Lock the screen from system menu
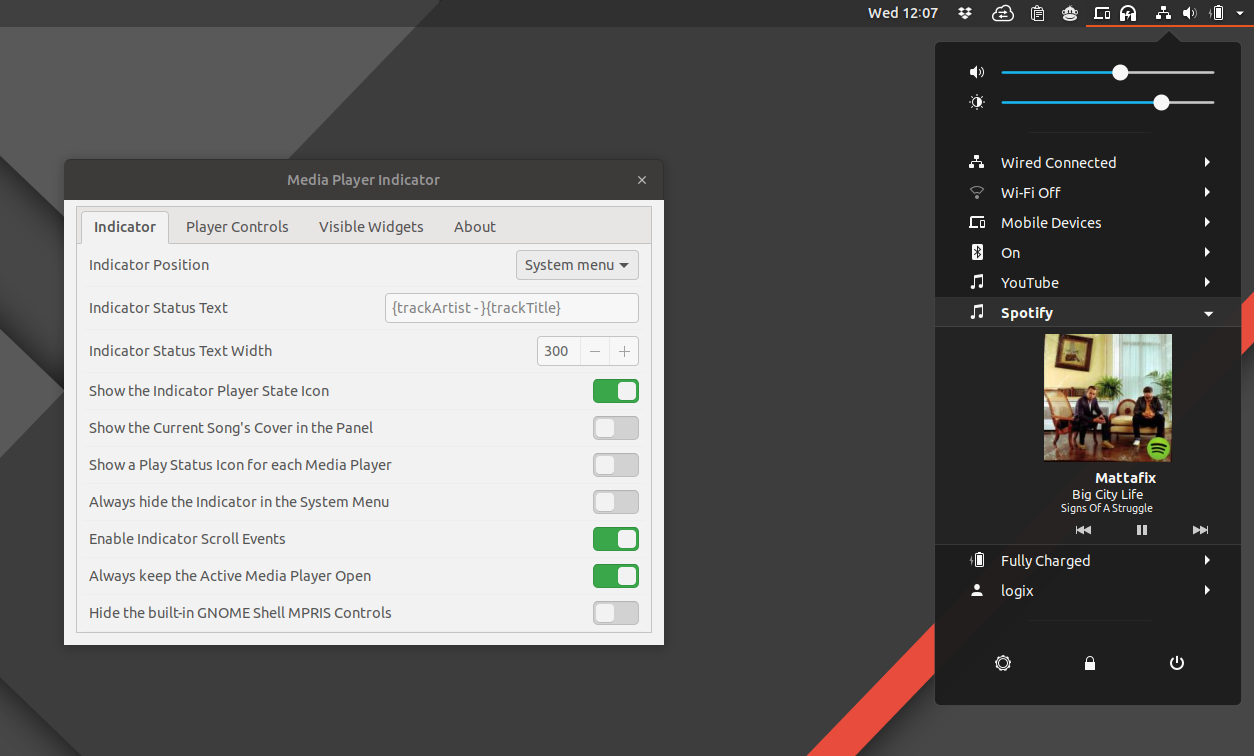Viewport: 1254px width, 756px height. tap(1090, 663)
